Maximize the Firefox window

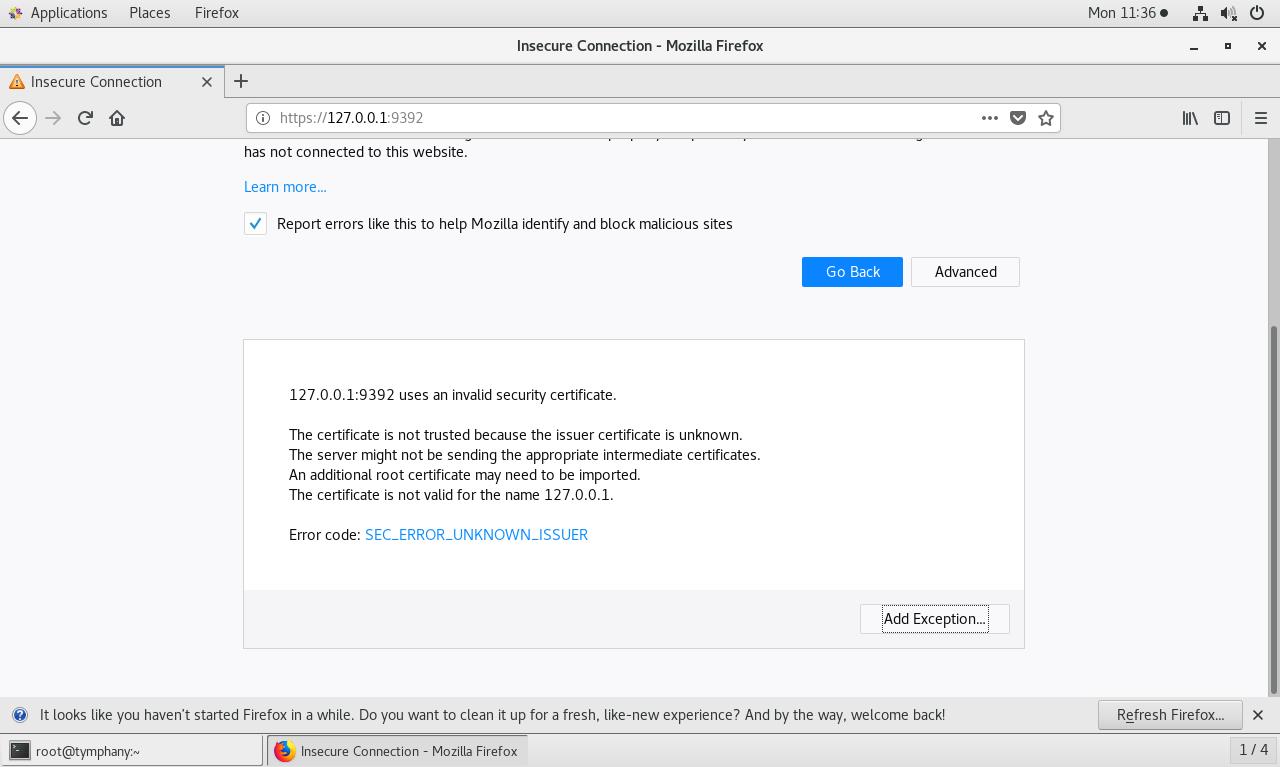click(x=1228, y=46)
